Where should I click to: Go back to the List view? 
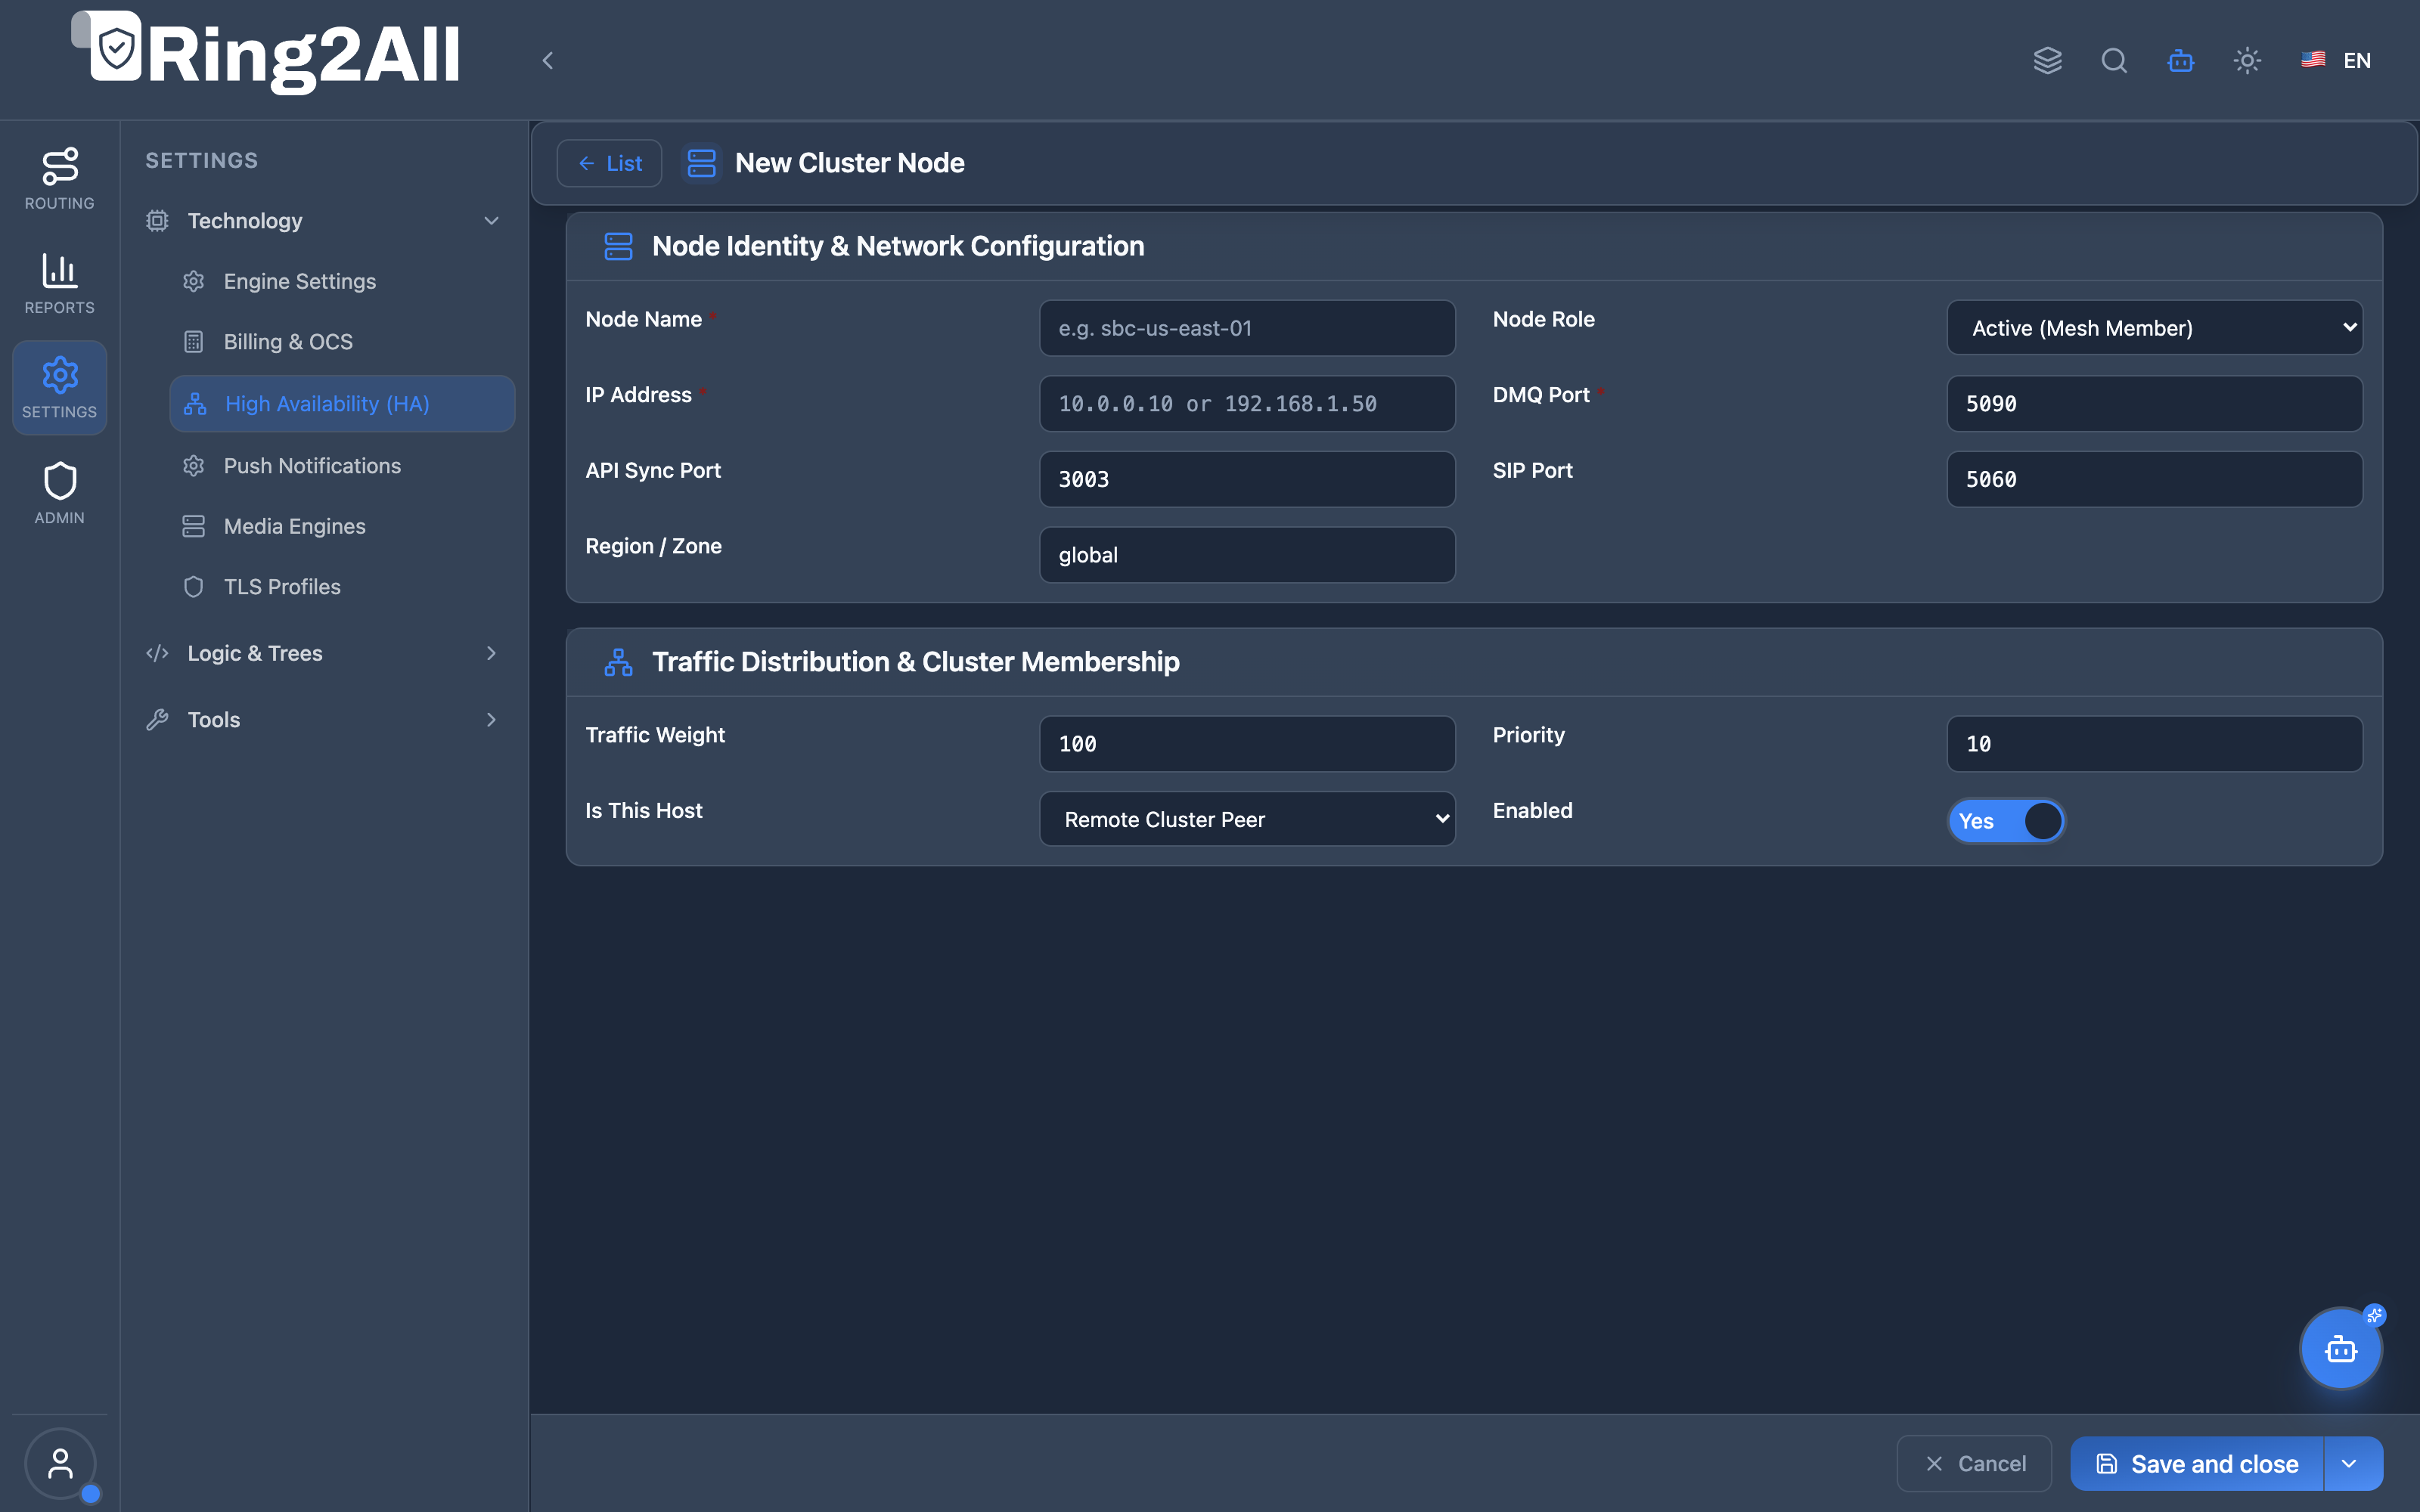(609, 163)
